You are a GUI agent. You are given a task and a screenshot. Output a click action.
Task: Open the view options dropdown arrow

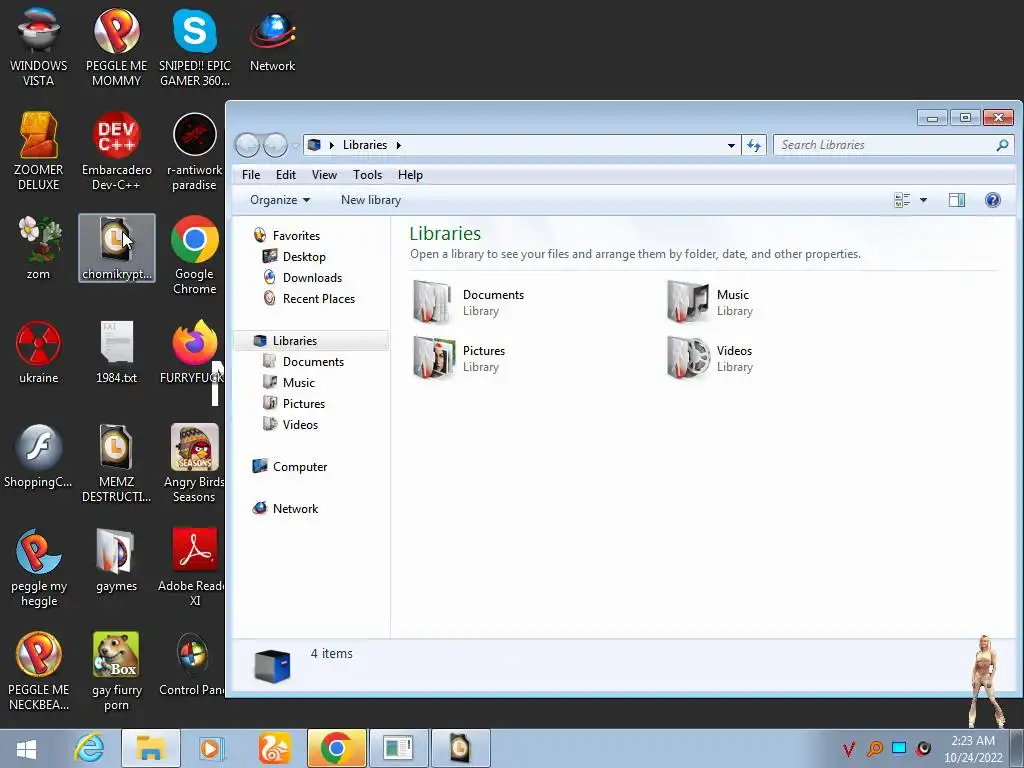pos(923,200)
